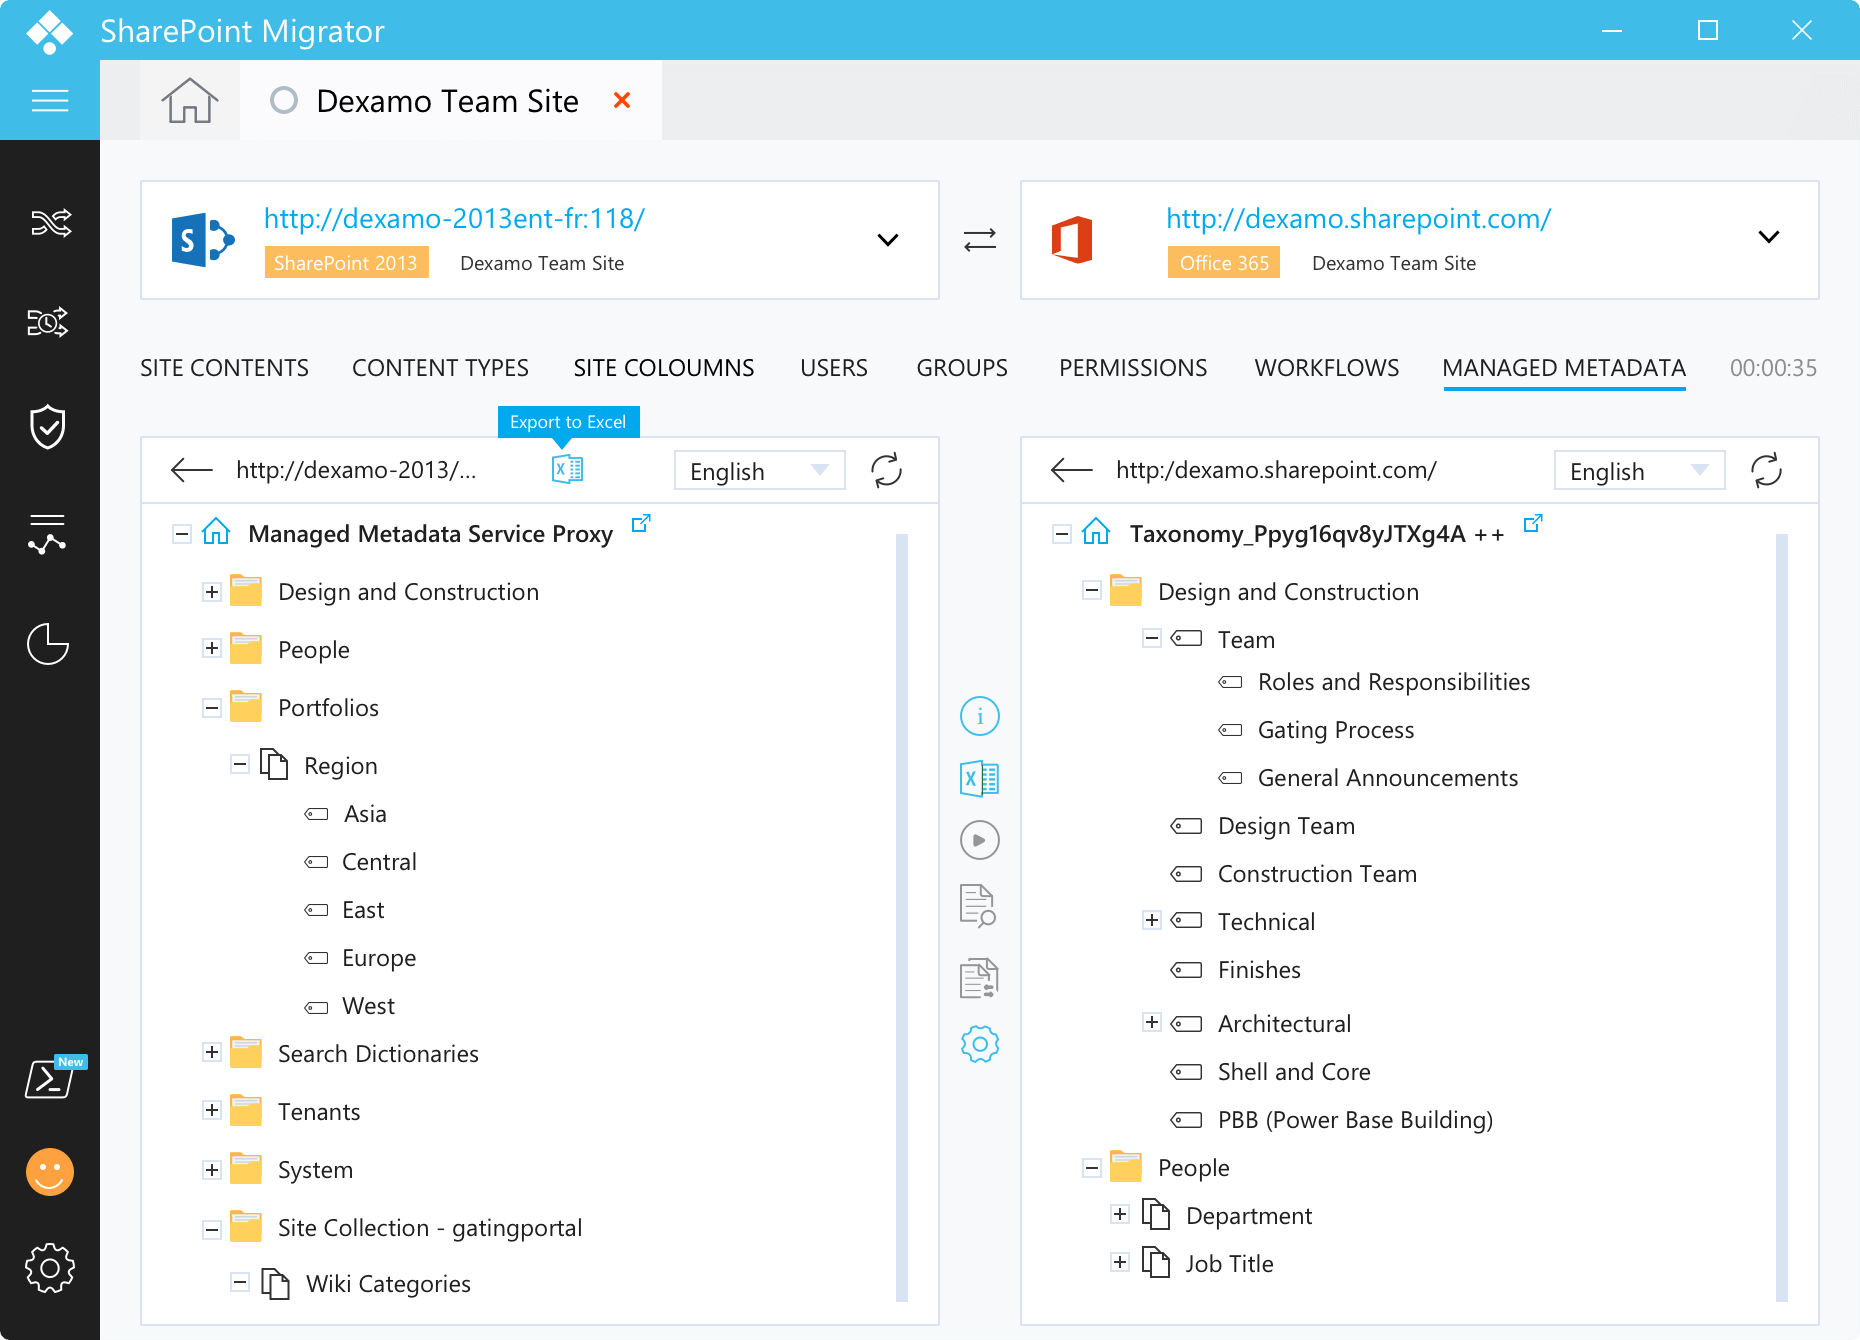
Task: Open the document options icon in center toolbar
Action: pos(979,978)
